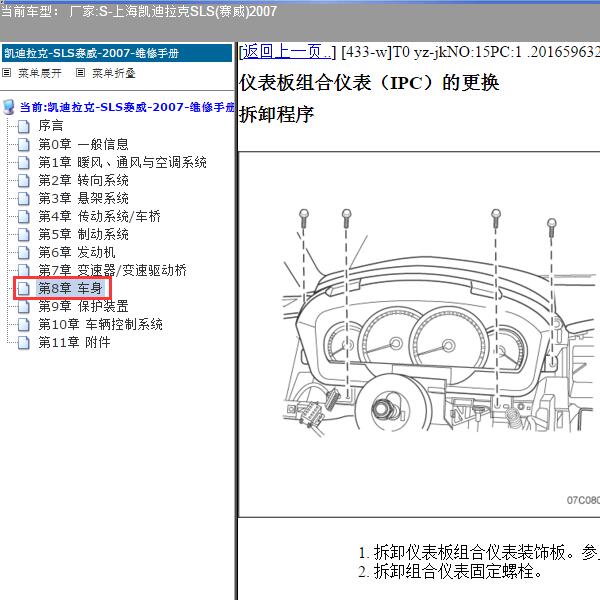Click the page icon beside 第7章 变速器/变速驱动桥
The height and width of the screenshot is (600, 600).
(24, 271)
